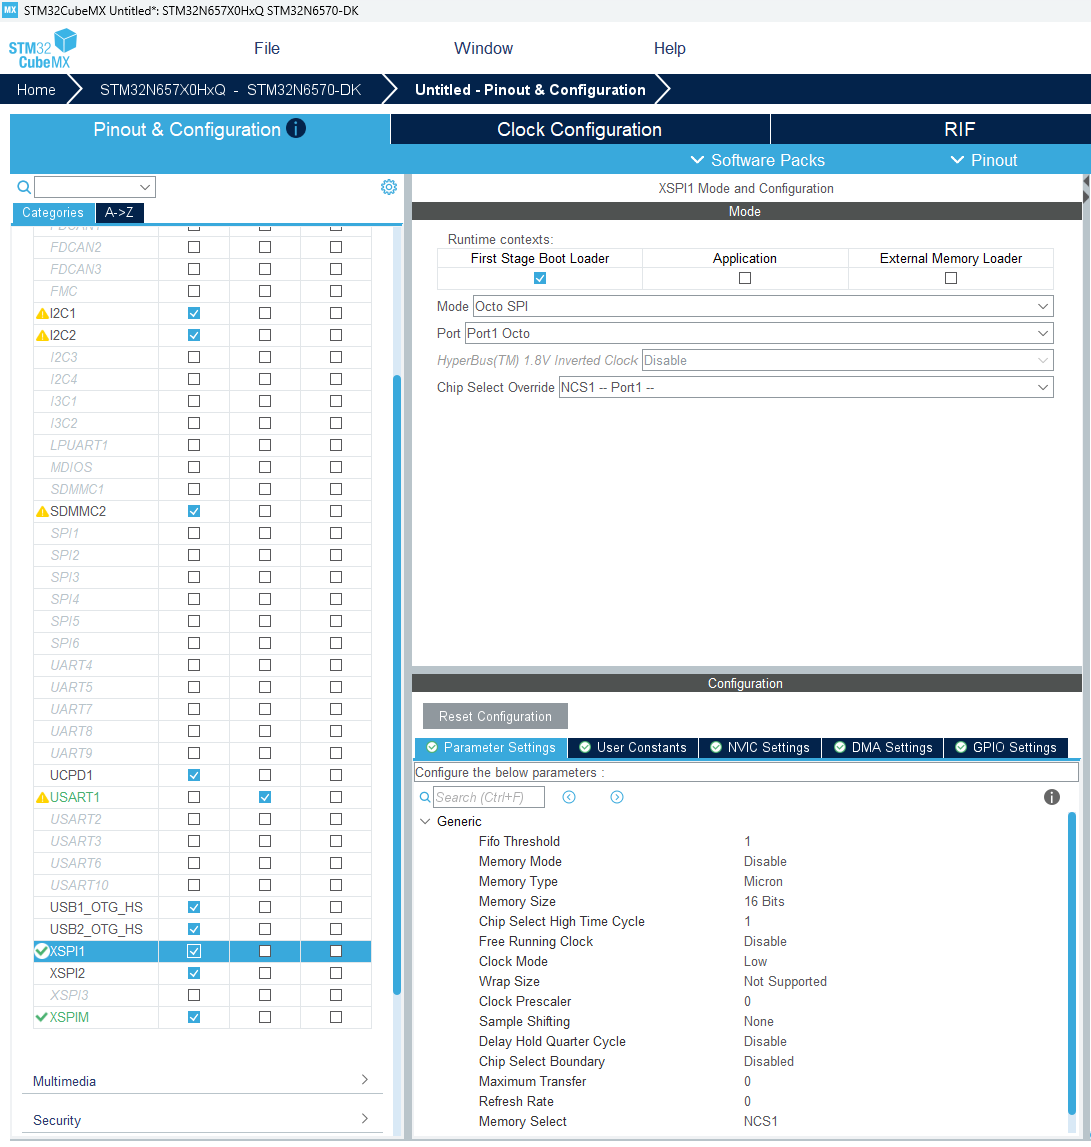Expand the Pinout dropdown menu
1091x1147 pixels.
(x=983, y=160)
